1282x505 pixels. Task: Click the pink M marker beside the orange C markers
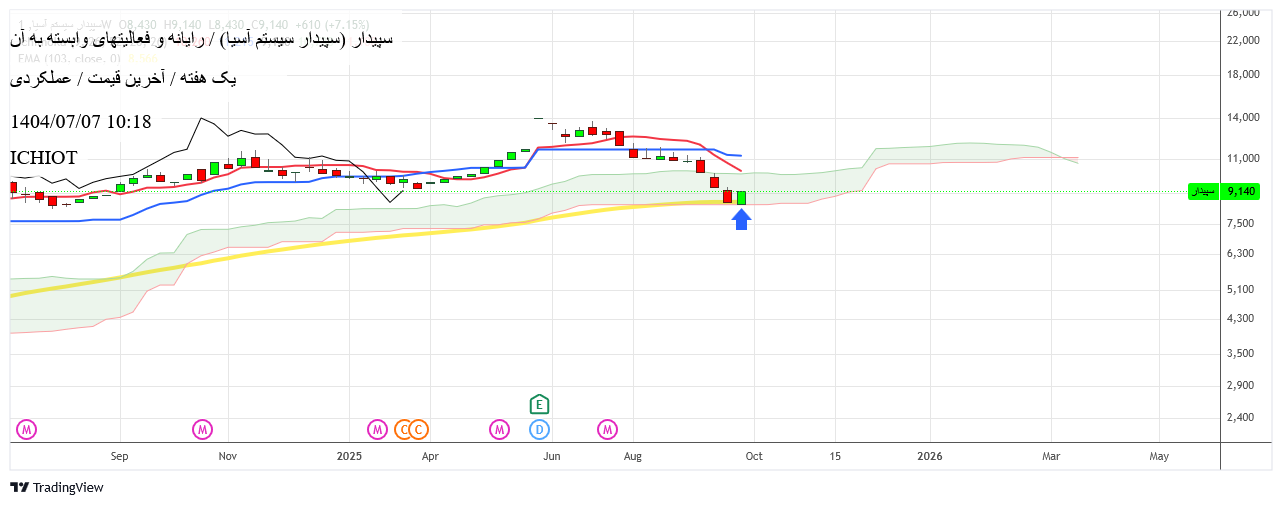[x=377, y=430]
